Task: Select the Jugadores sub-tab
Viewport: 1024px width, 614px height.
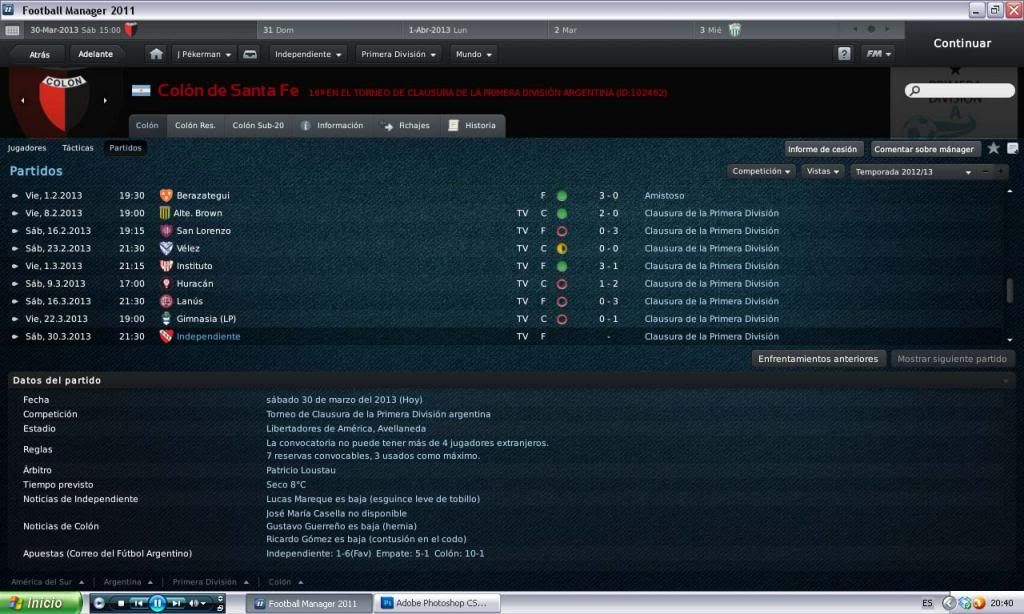Action: coord(27,148)
